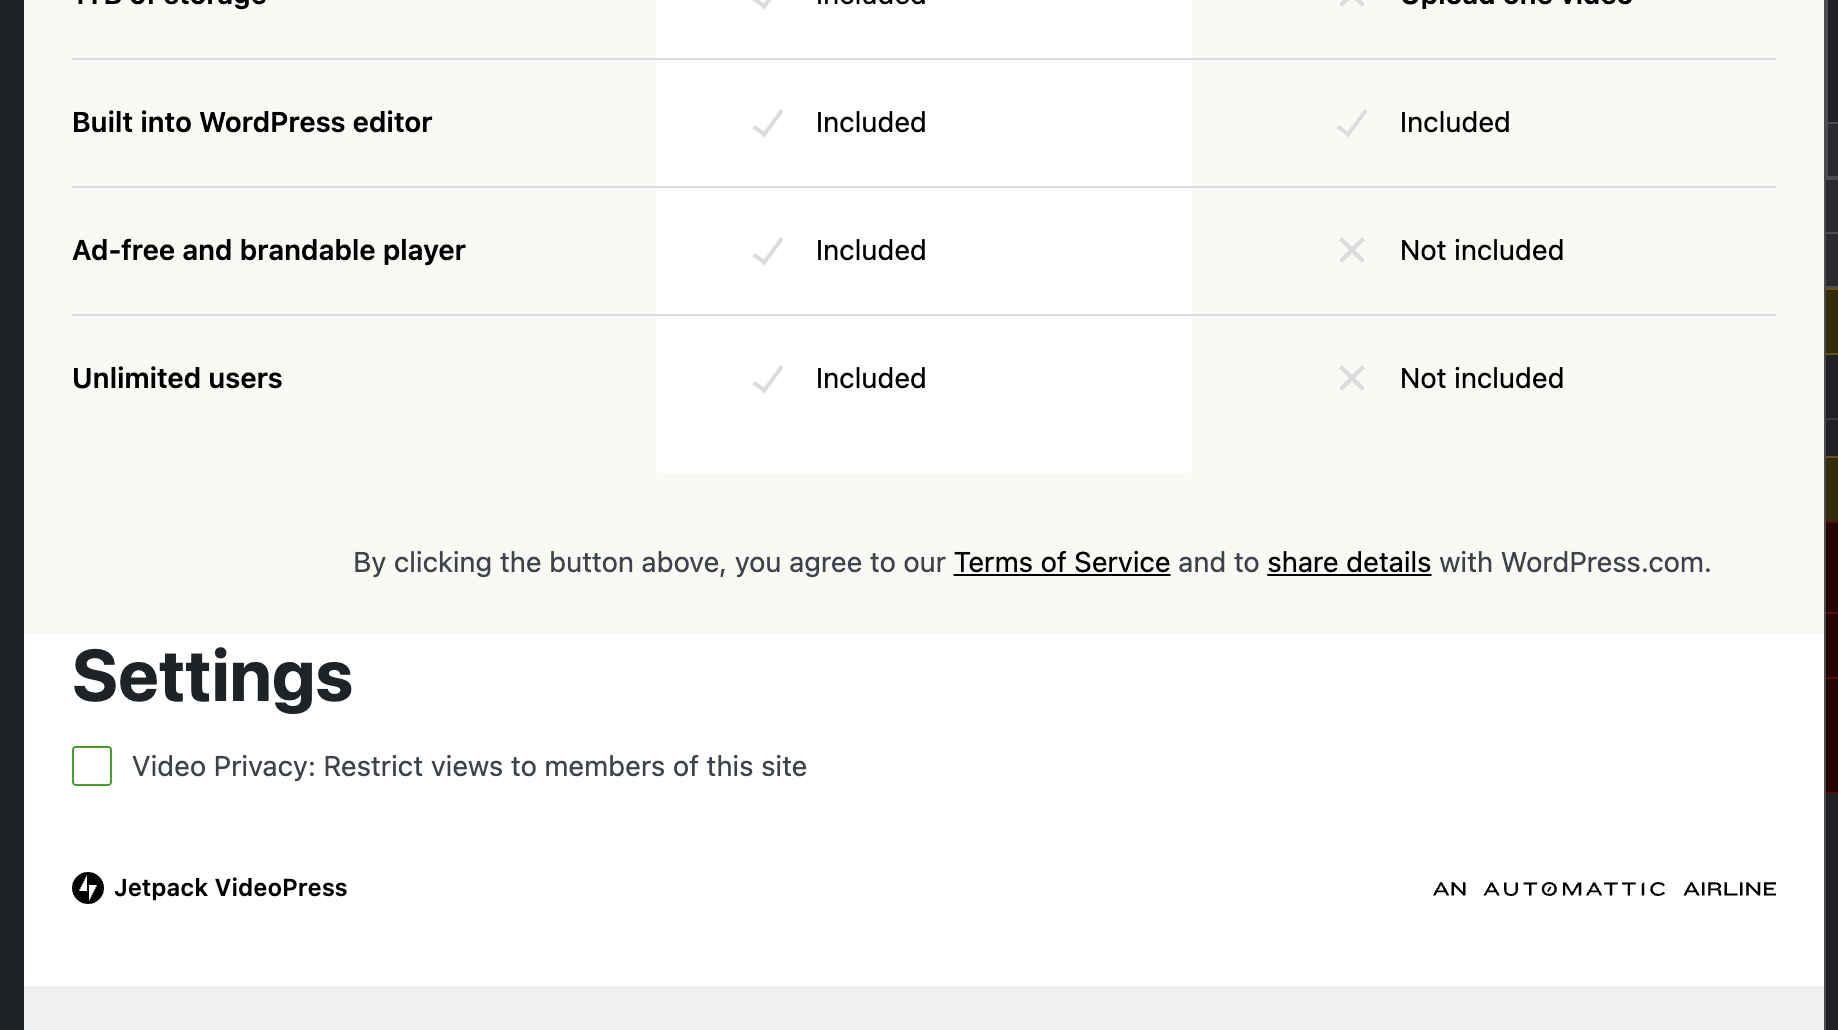Click the X icon next to Not included for Unlimited users
This screenshot has height=1030, width=1838.
tap(1352, 379)
